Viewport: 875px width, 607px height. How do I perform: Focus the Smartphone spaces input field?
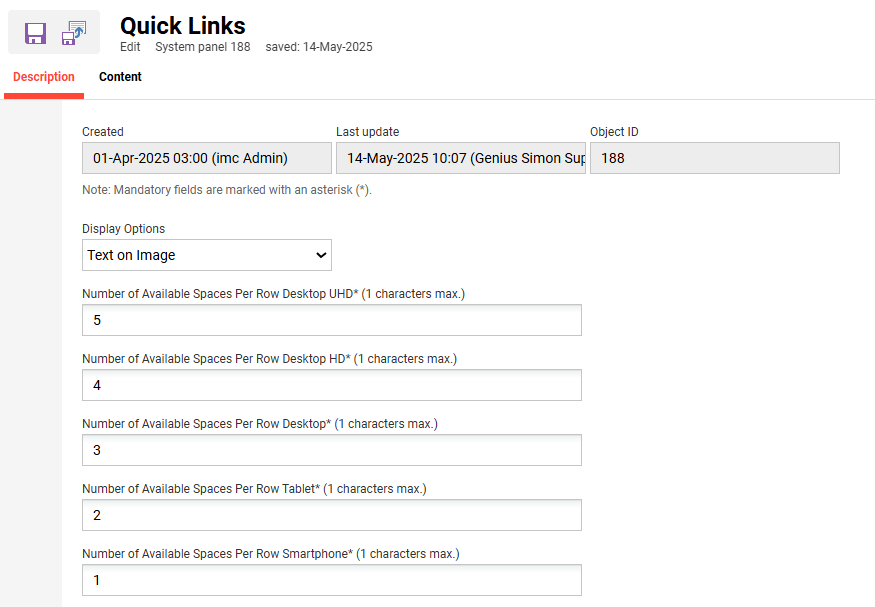point(331,580)
